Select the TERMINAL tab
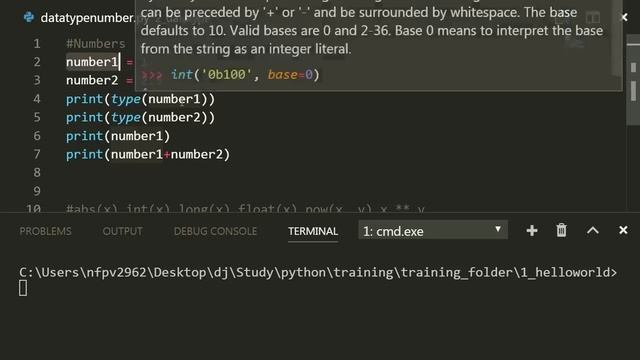The height and width of the screenshot is (360, 640). pyautogui.click(x=313, y=231)
